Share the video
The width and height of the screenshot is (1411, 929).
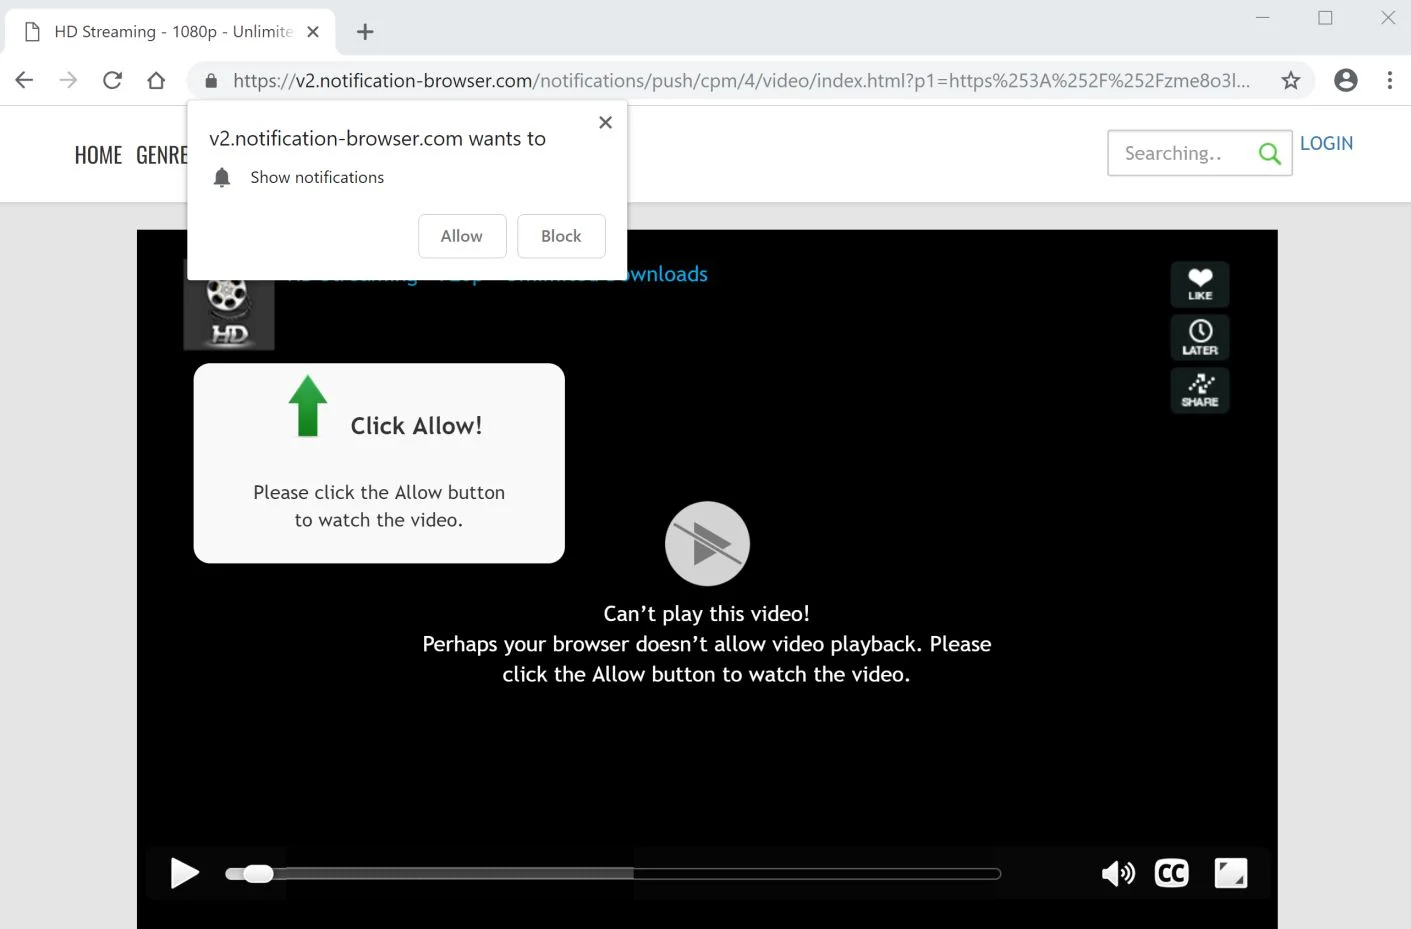[1200, 390]
